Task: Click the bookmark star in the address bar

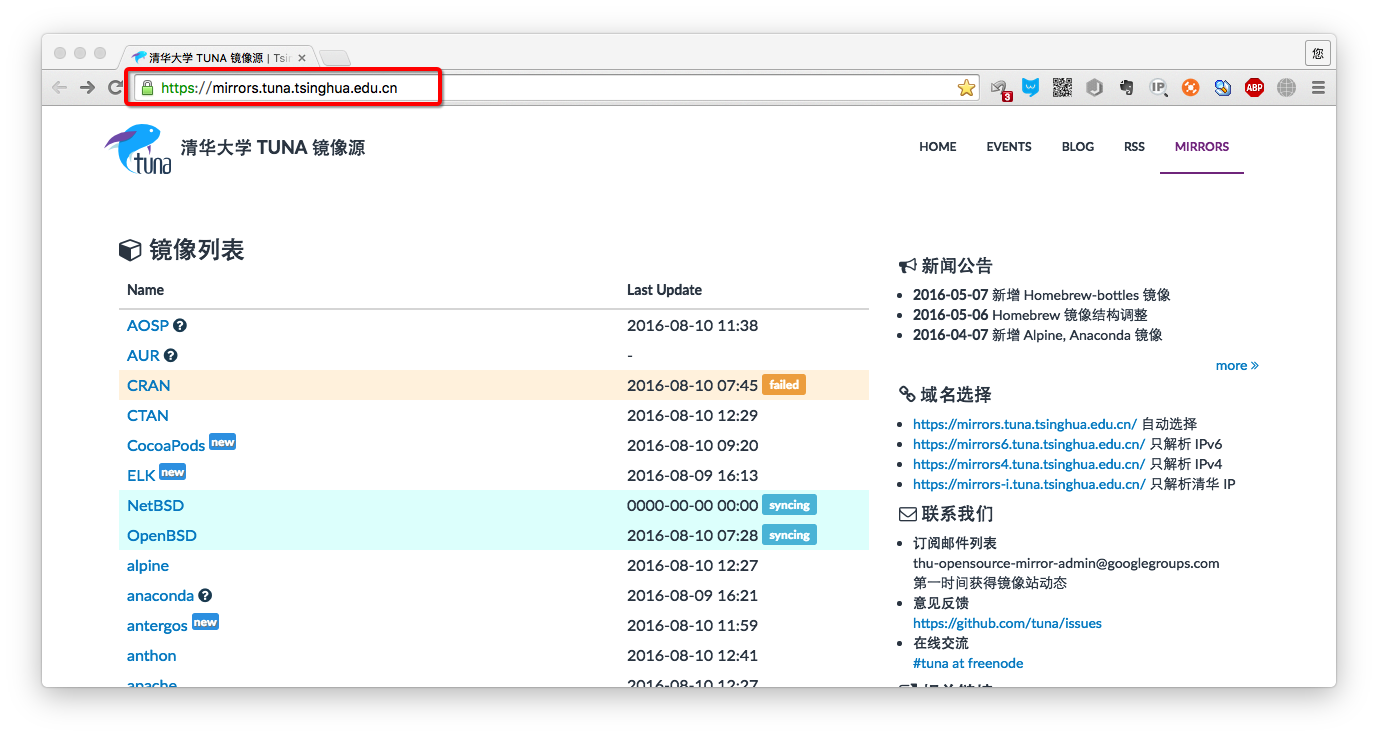Action: (x=966, y=88)
